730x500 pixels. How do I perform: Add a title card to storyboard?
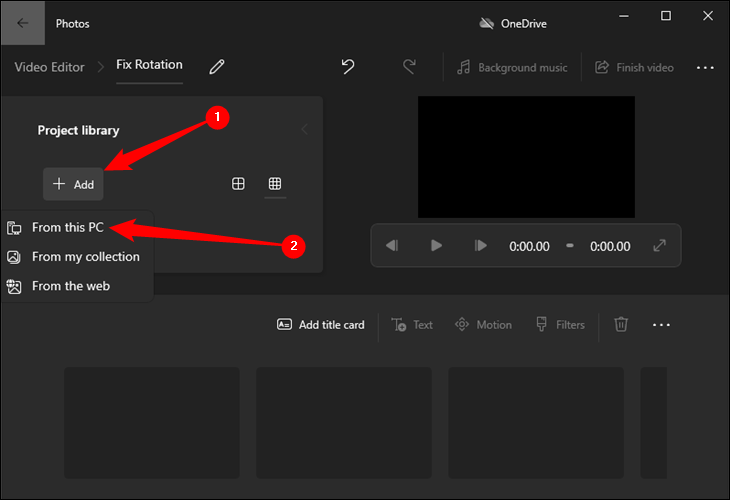321,325
